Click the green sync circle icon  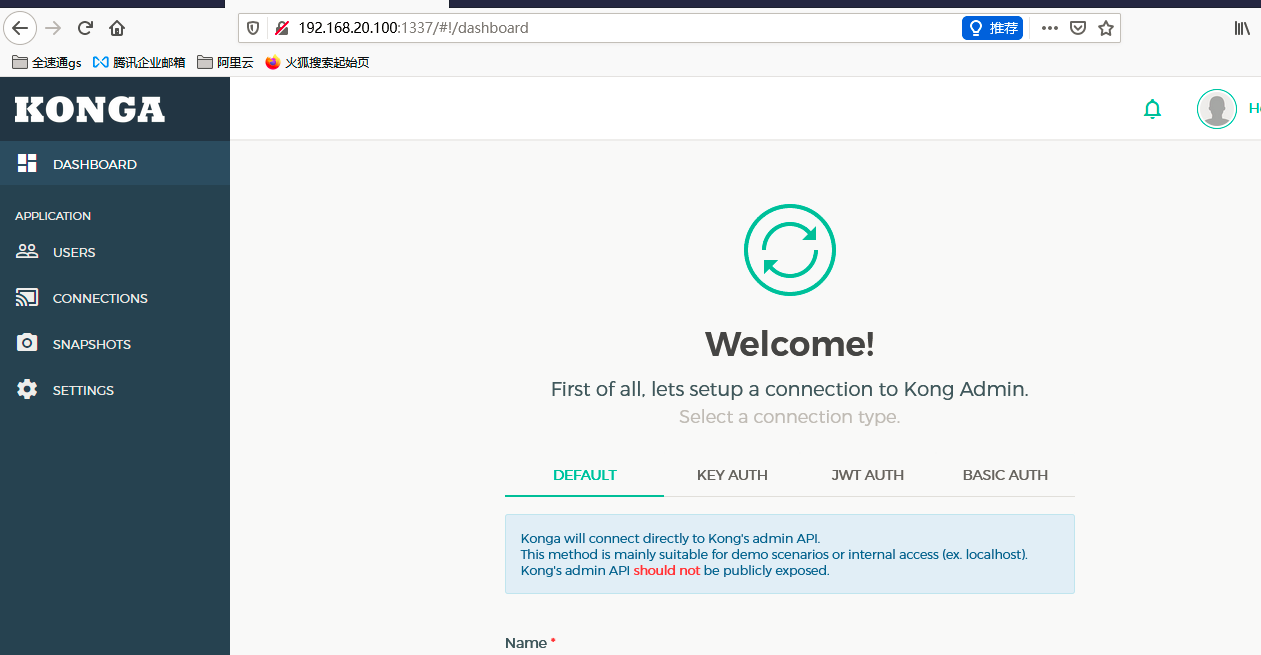[790, 250]
